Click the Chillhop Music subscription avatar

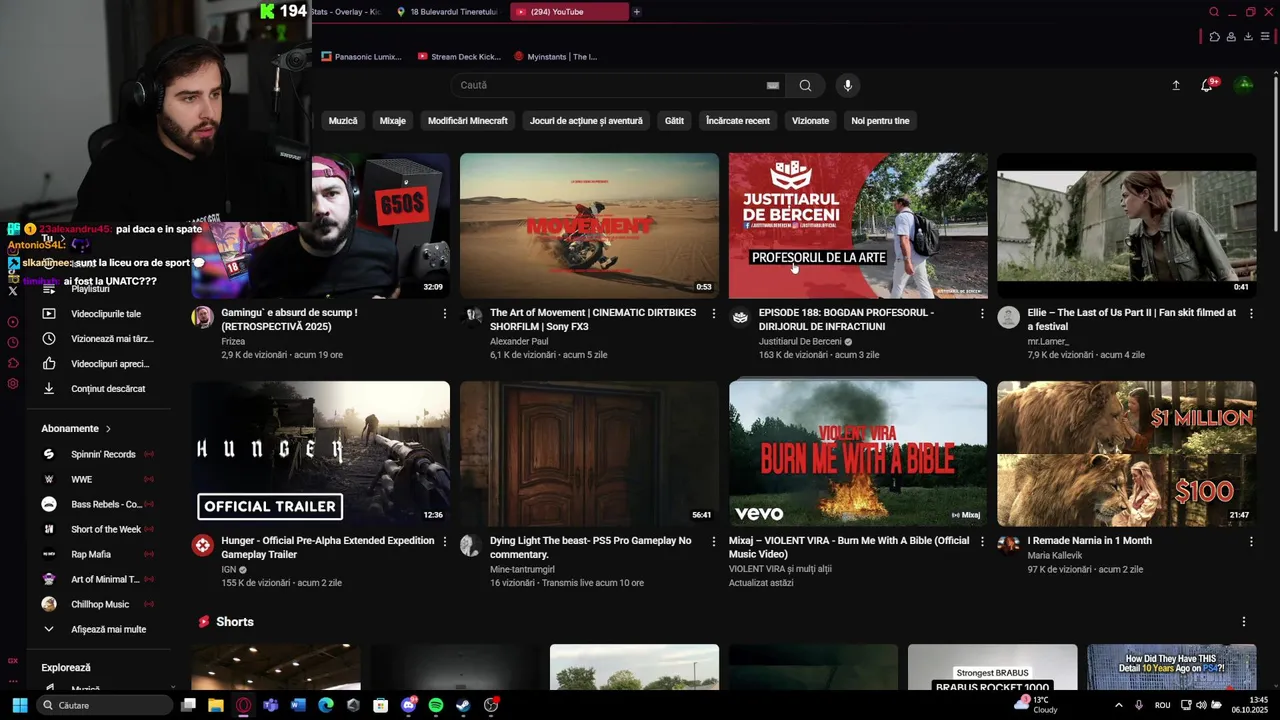pos(48,604)
